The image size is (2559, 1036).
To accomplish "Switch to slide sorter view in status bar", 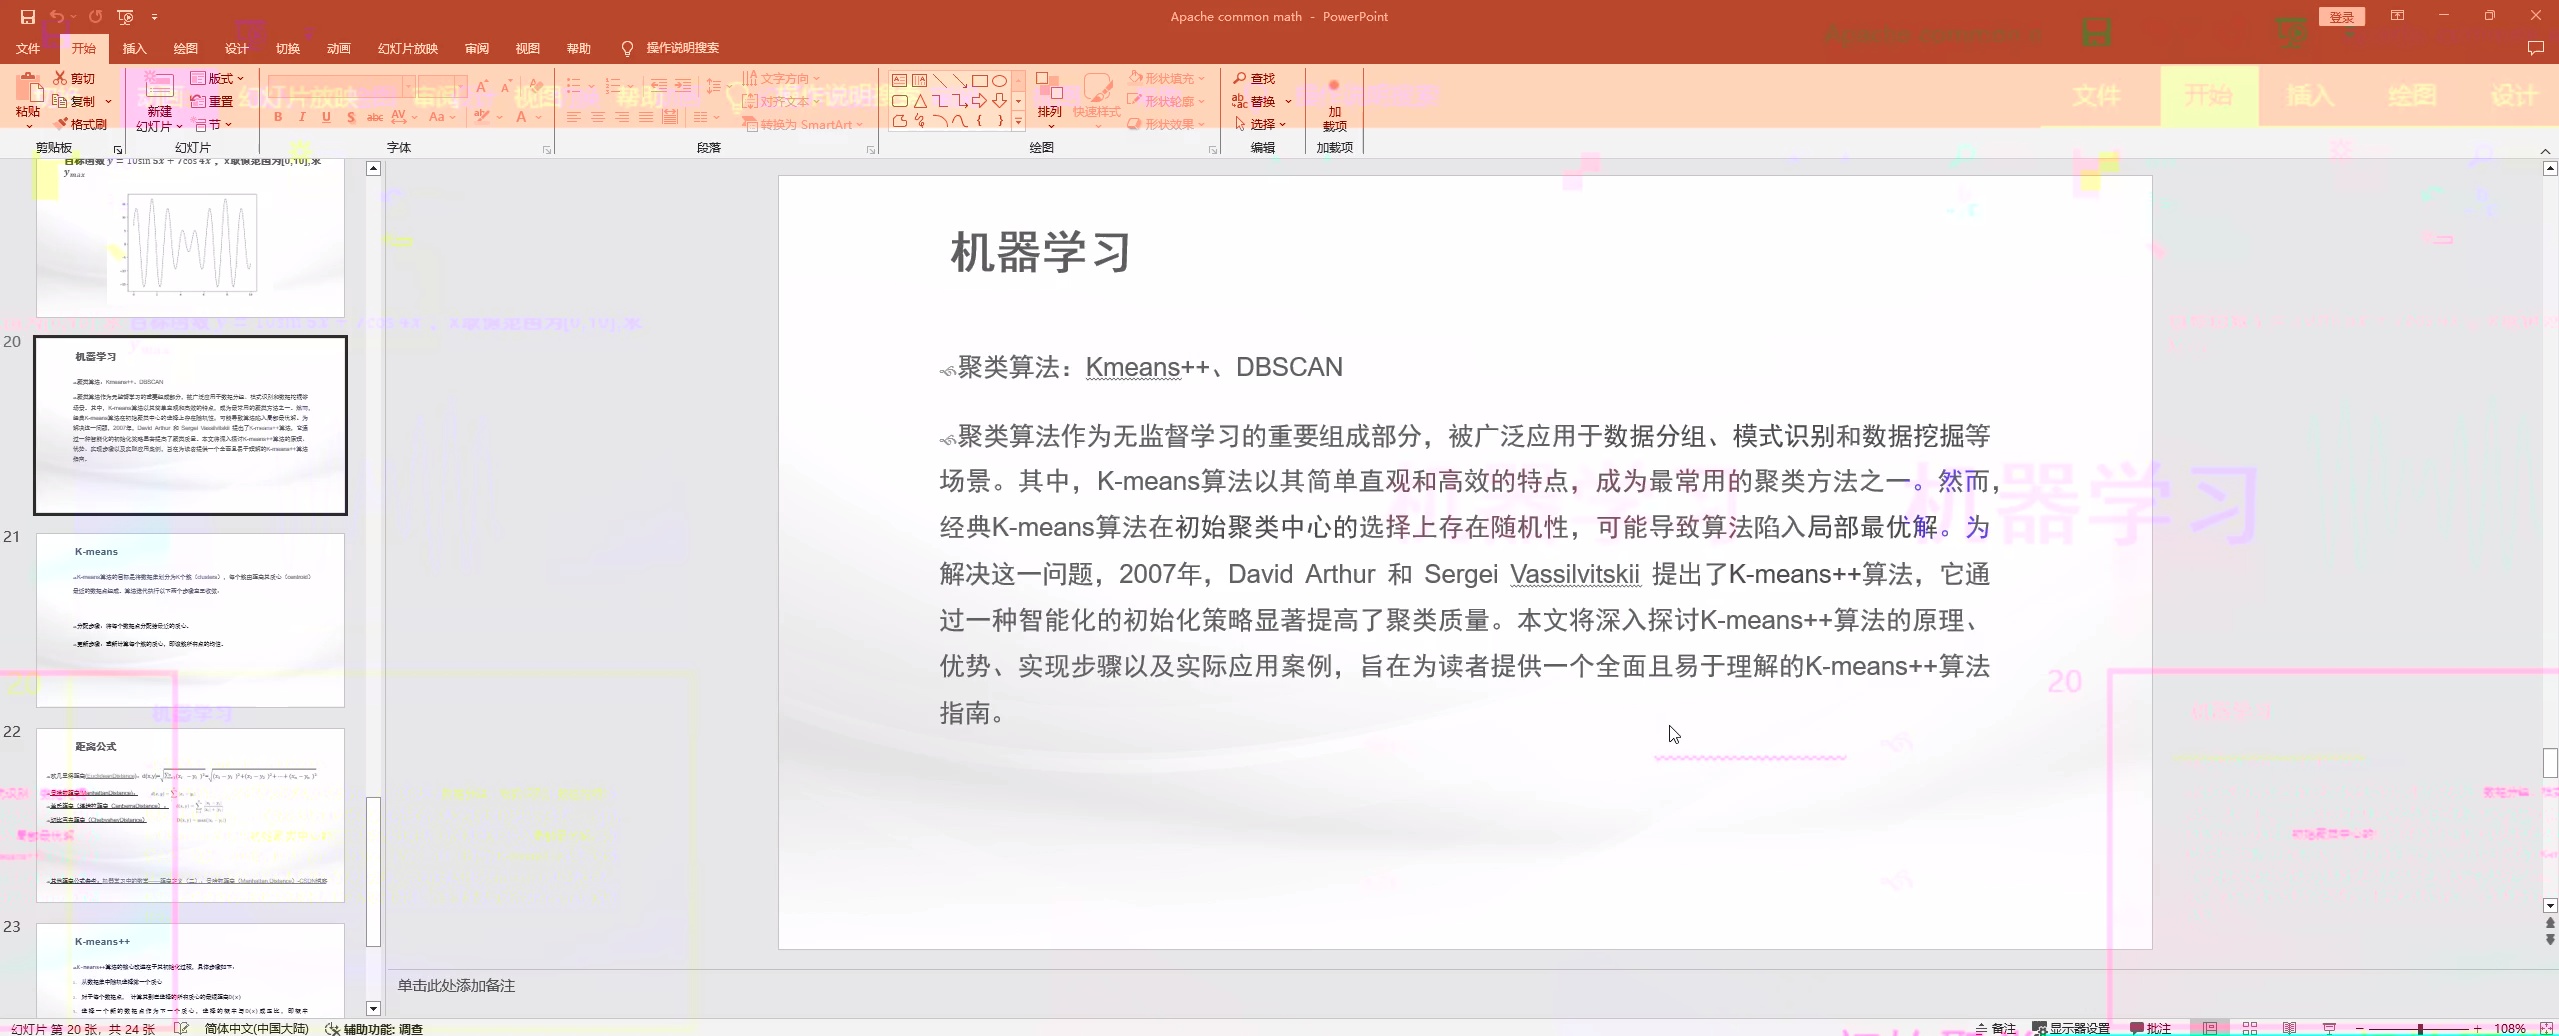I will [2250, 1028].
